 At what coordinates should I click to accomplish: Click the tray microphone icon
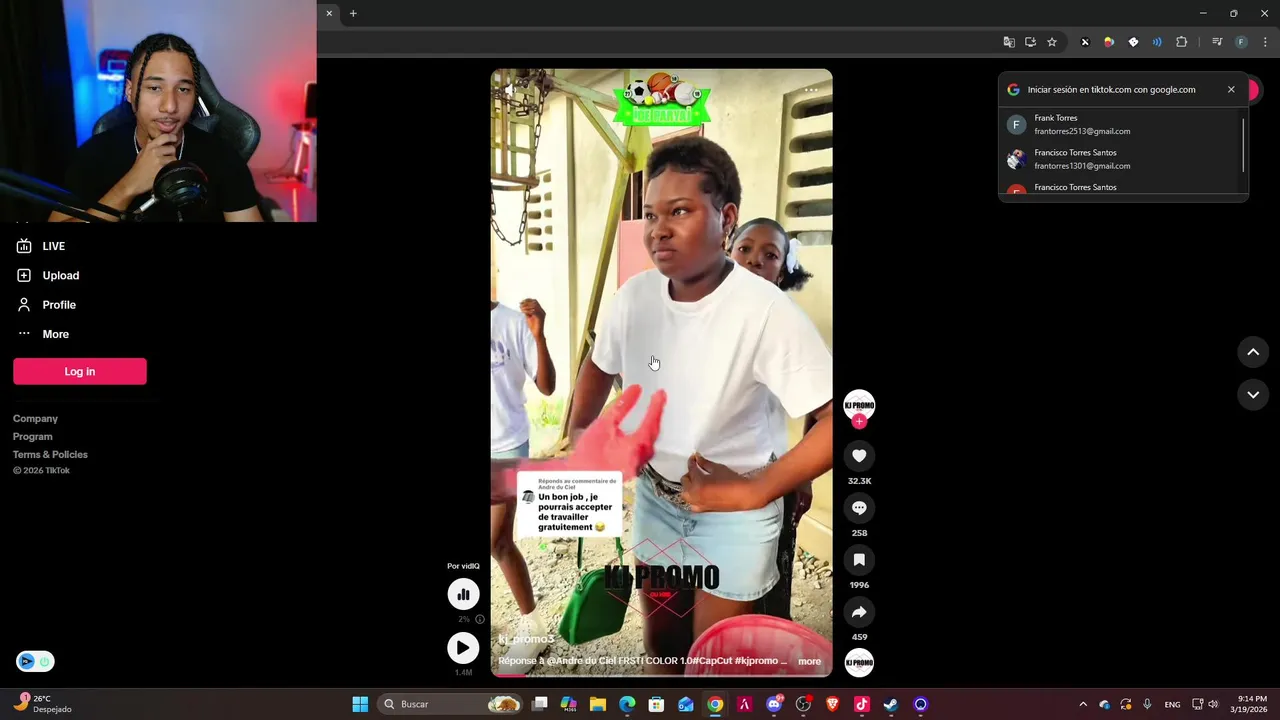click(1147, 704)
